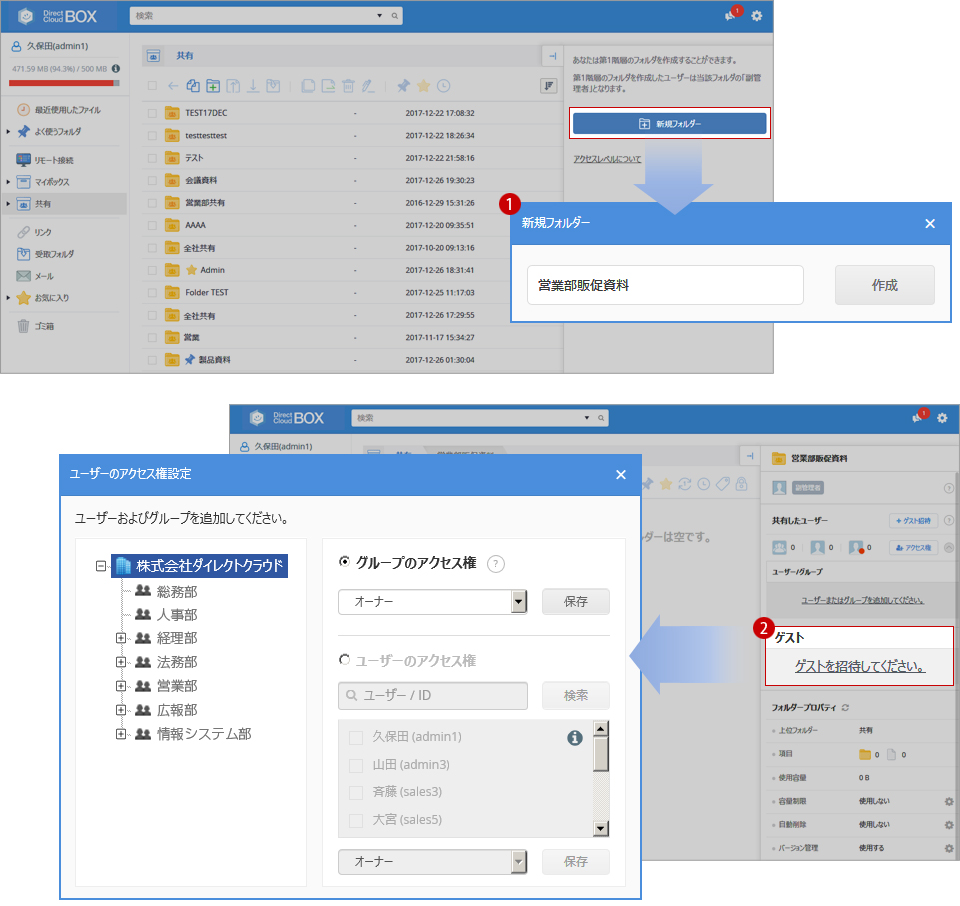The height and width of the screenshot is (906, 960).
Task: Expand the 経理部 tree node
Action: tap(121, 638)
